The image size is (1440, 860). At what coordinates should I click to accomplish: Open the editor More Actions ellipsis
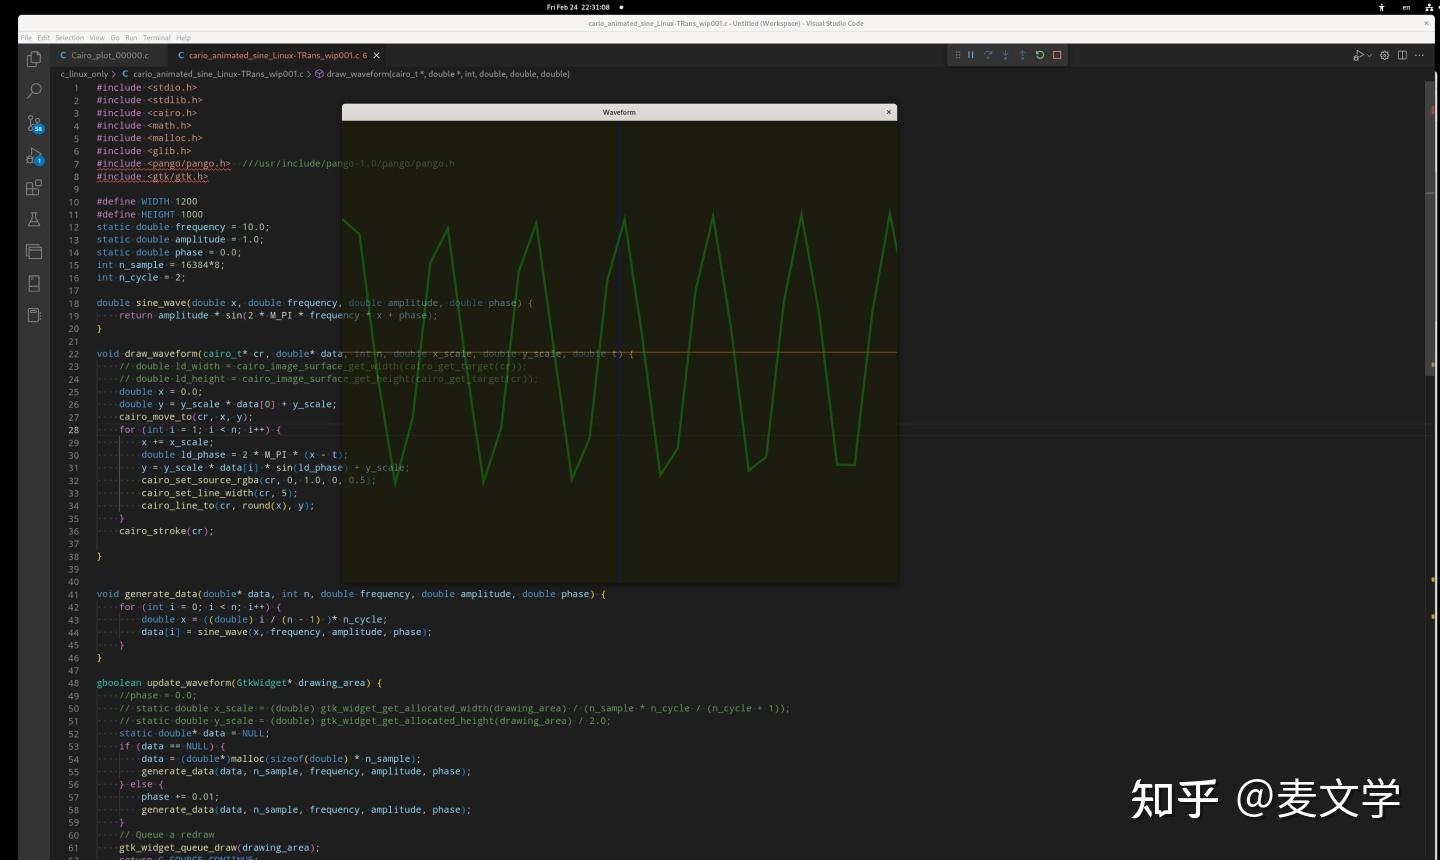pyautogui.click(x=1420, y=55)
